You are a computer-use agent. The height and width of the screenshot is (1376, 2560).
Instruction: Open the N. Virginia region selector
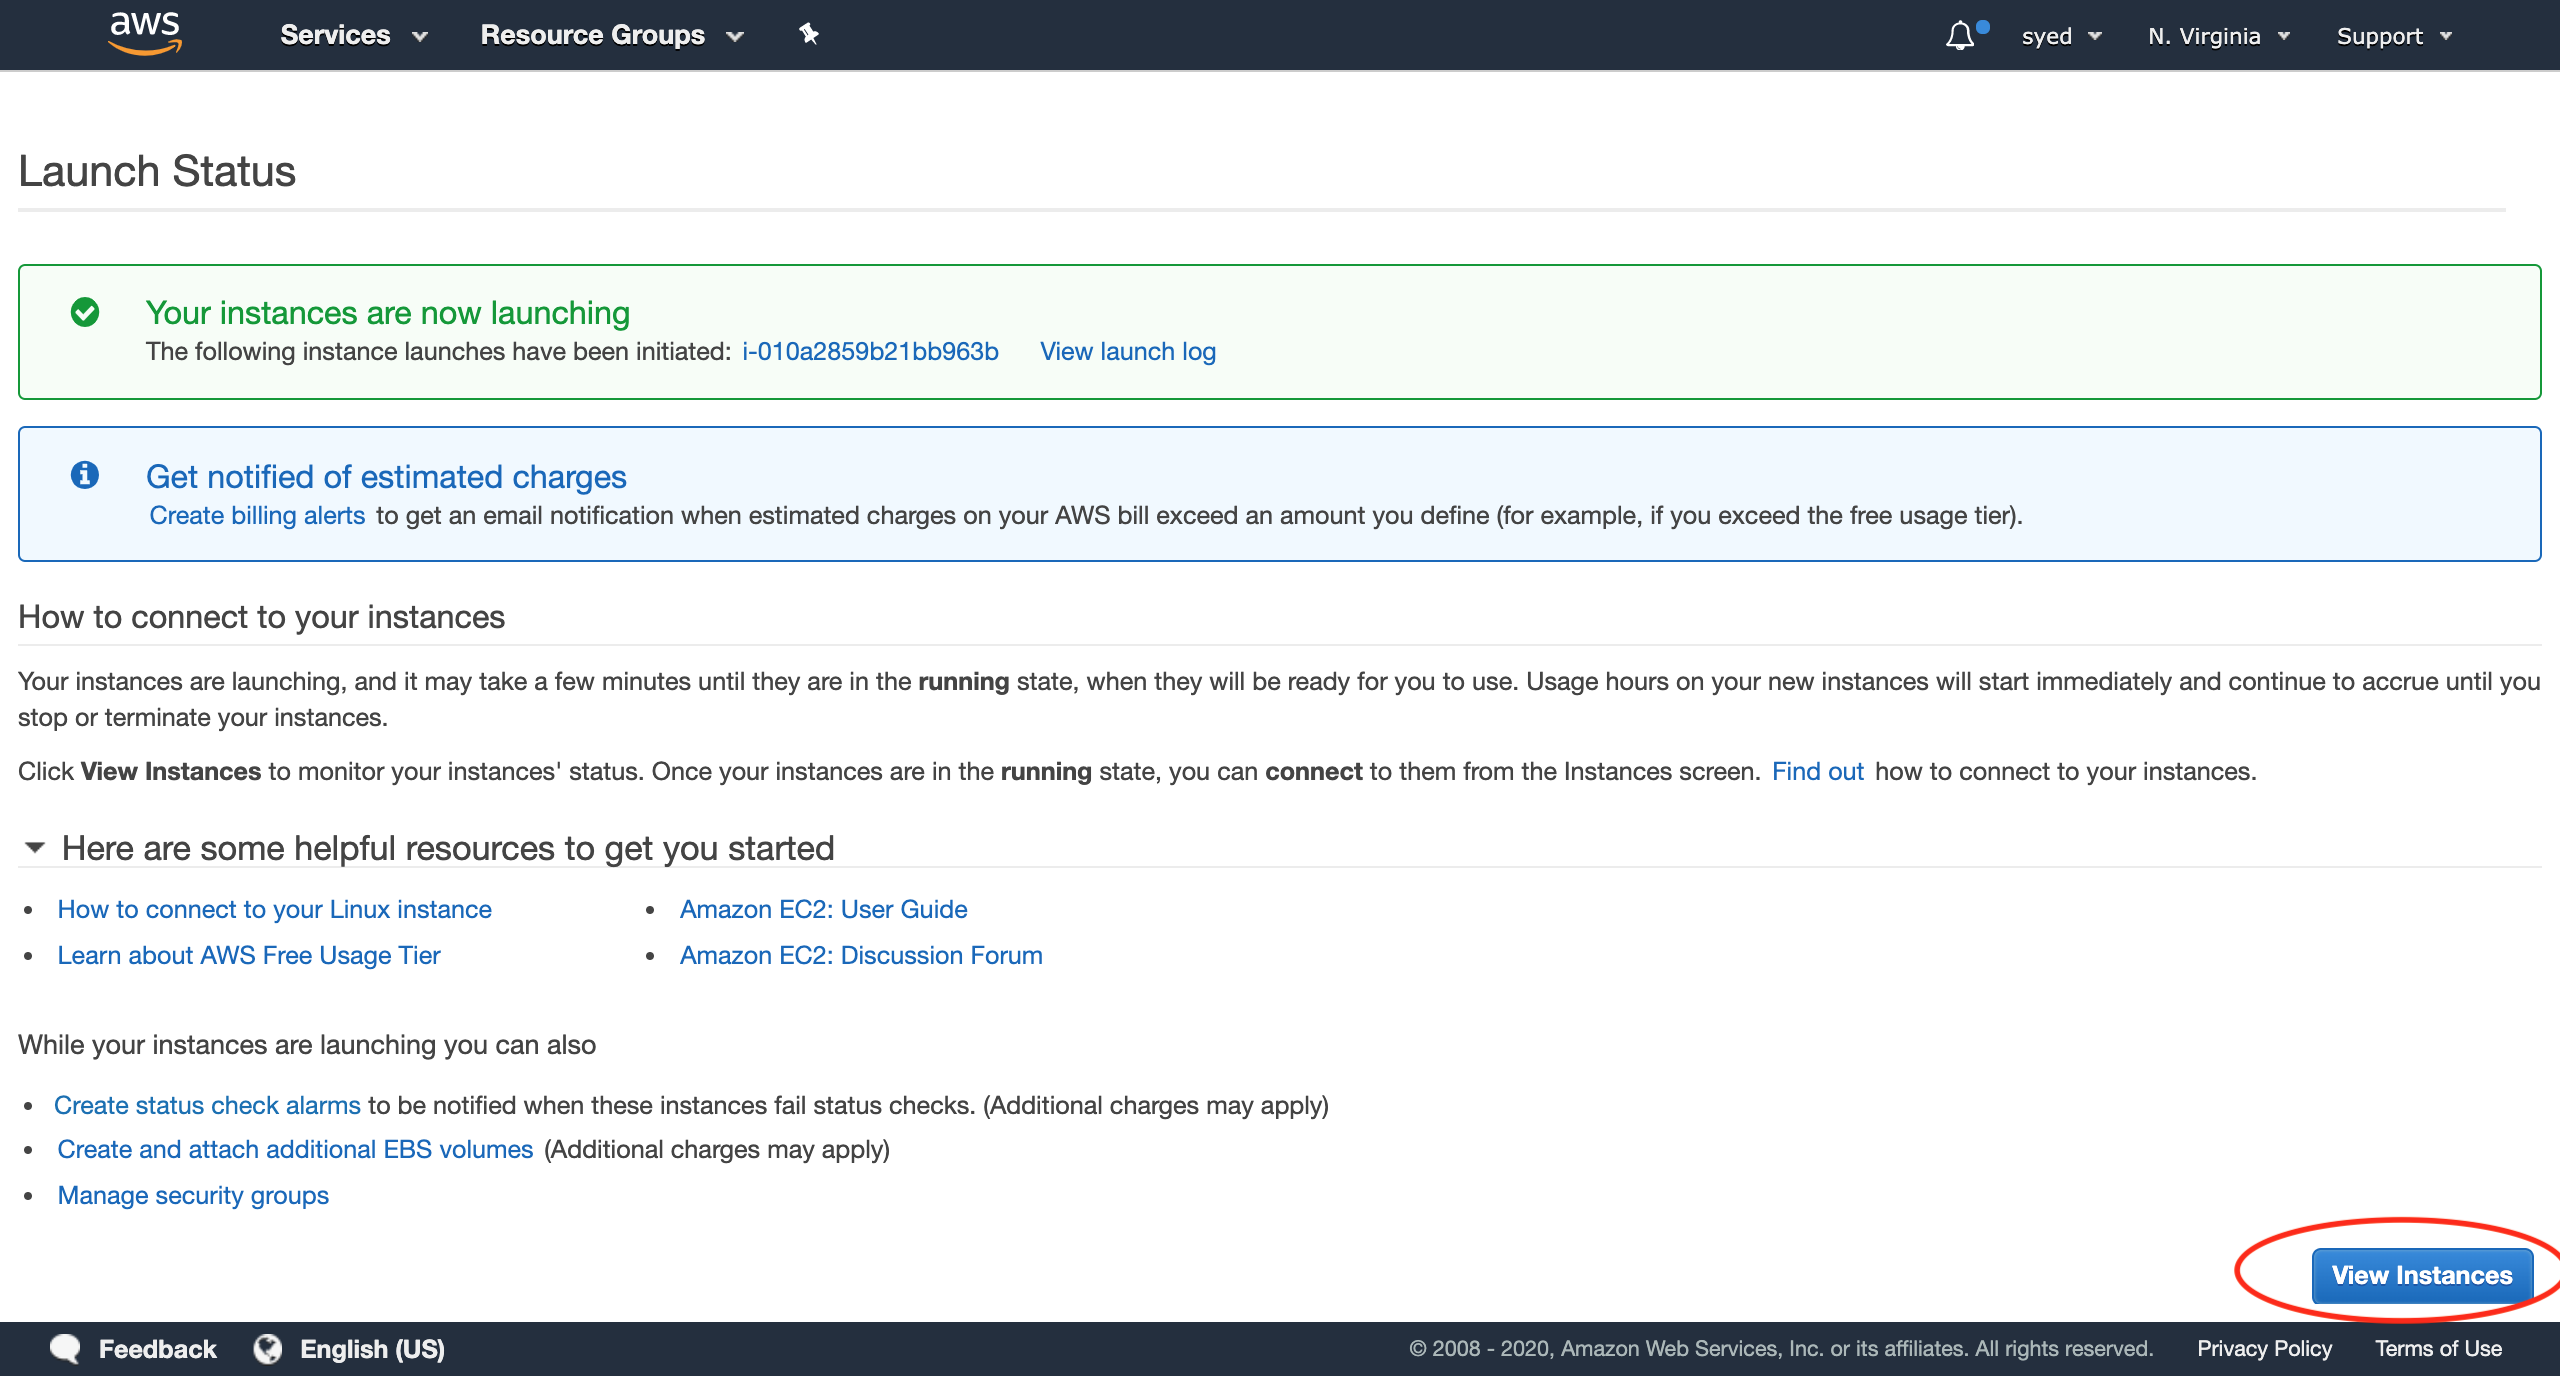coord(2219,36)
